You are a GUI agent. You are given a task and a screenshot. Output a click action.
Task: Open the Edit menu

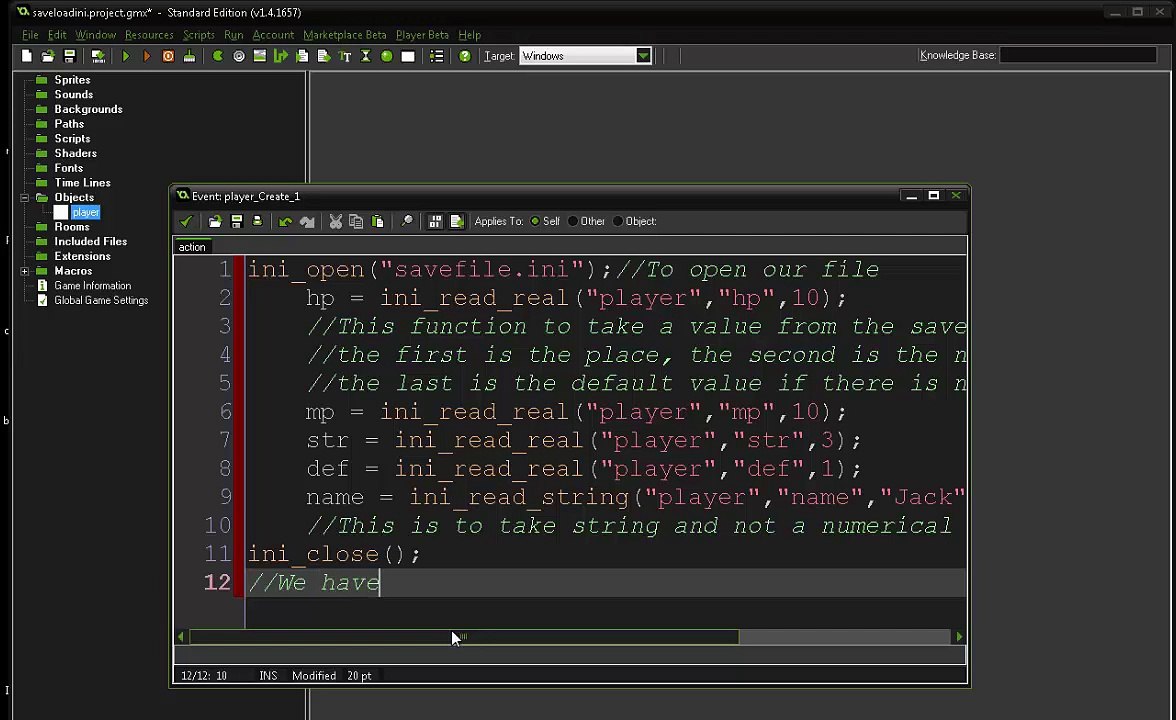click(57, 35)
